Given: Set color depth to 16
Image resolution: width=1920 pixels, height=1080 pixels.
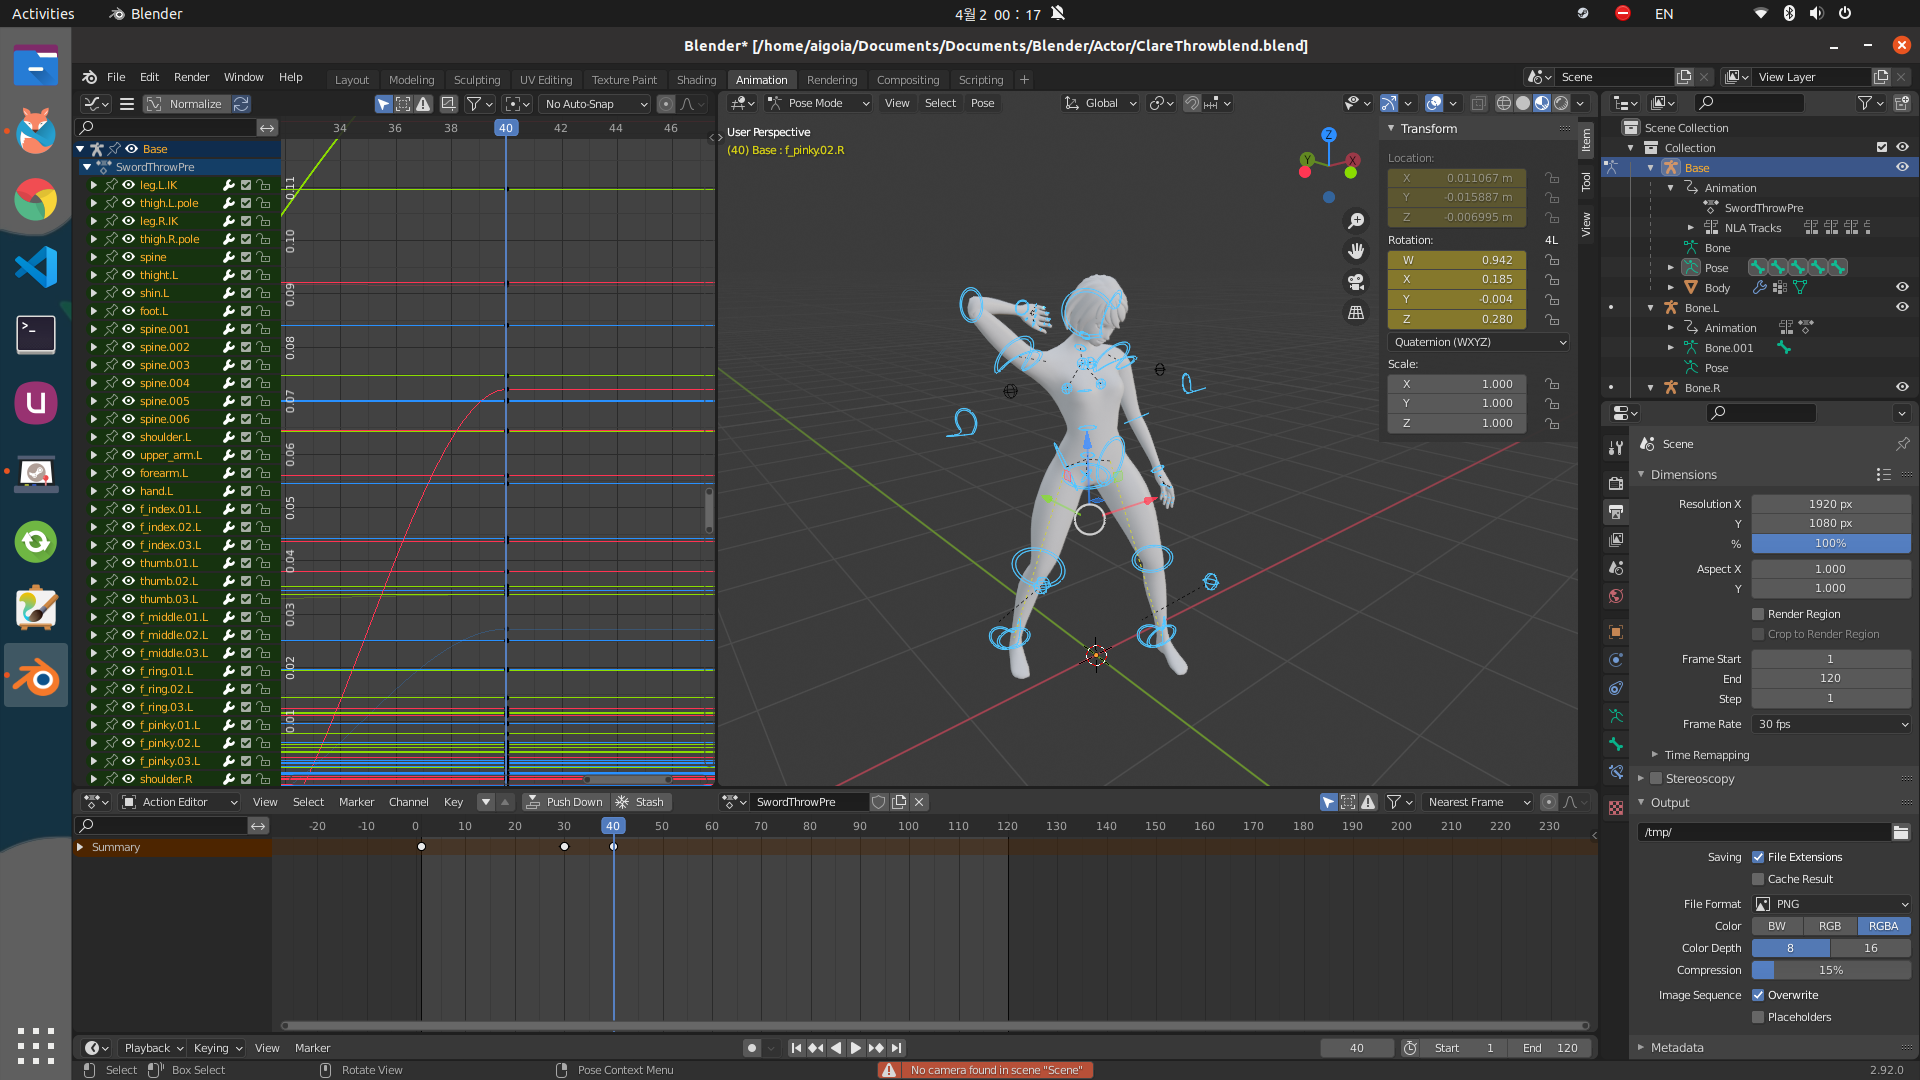Looking at the screenshot, I should [x=1870, y=948].
